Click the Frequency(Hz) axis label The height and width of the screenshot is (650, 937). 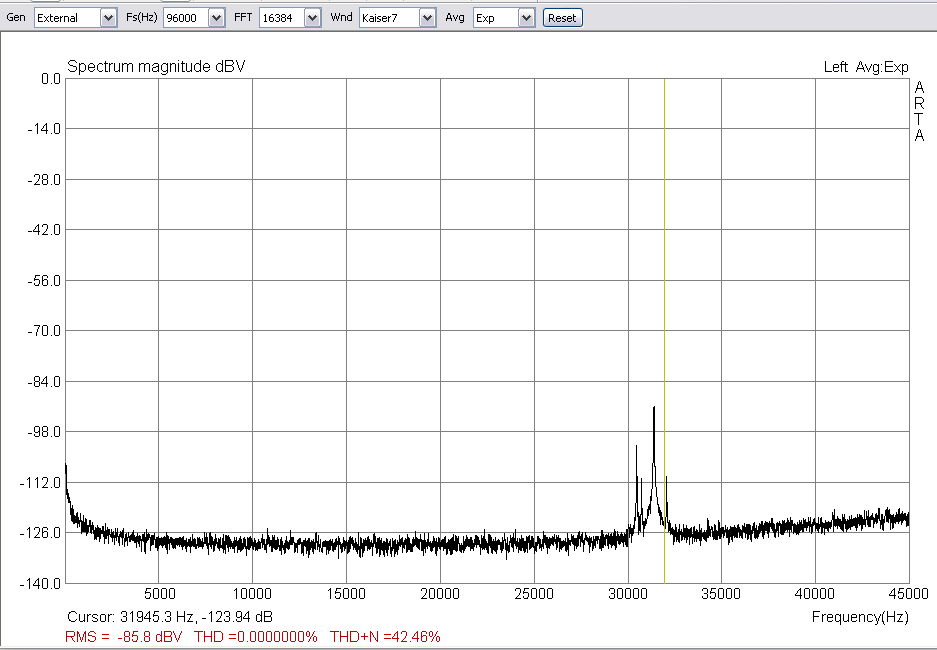tap(860, 617)
